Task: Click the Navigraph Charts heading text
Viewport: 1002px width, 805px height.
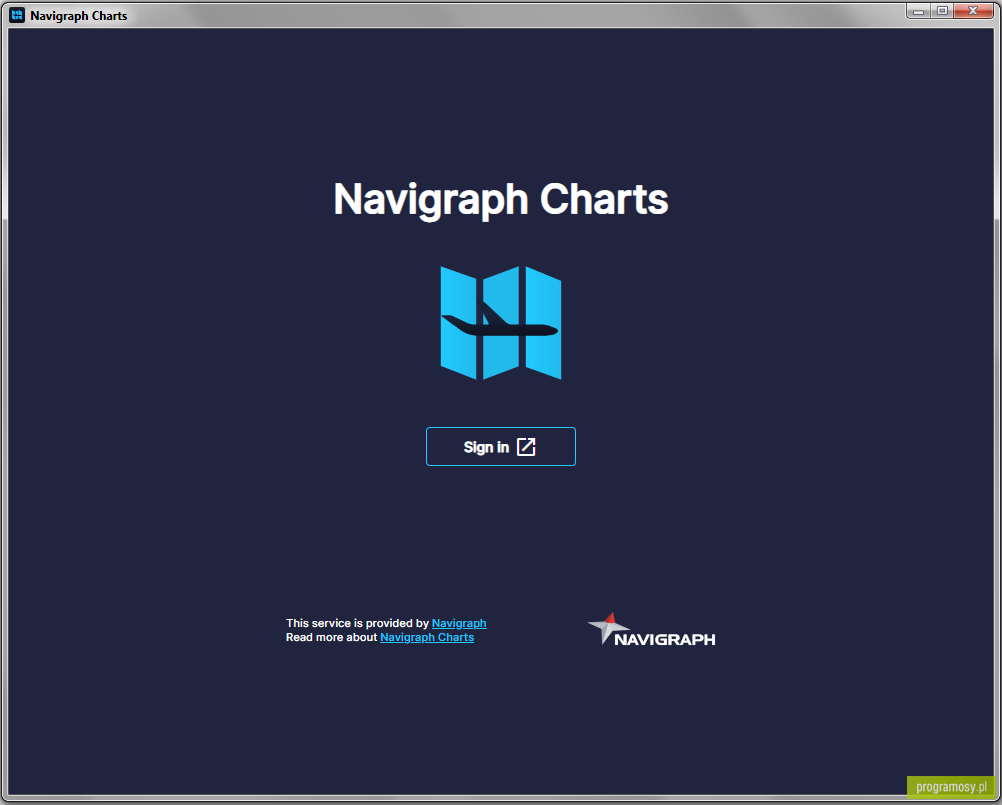Action: 501,199
